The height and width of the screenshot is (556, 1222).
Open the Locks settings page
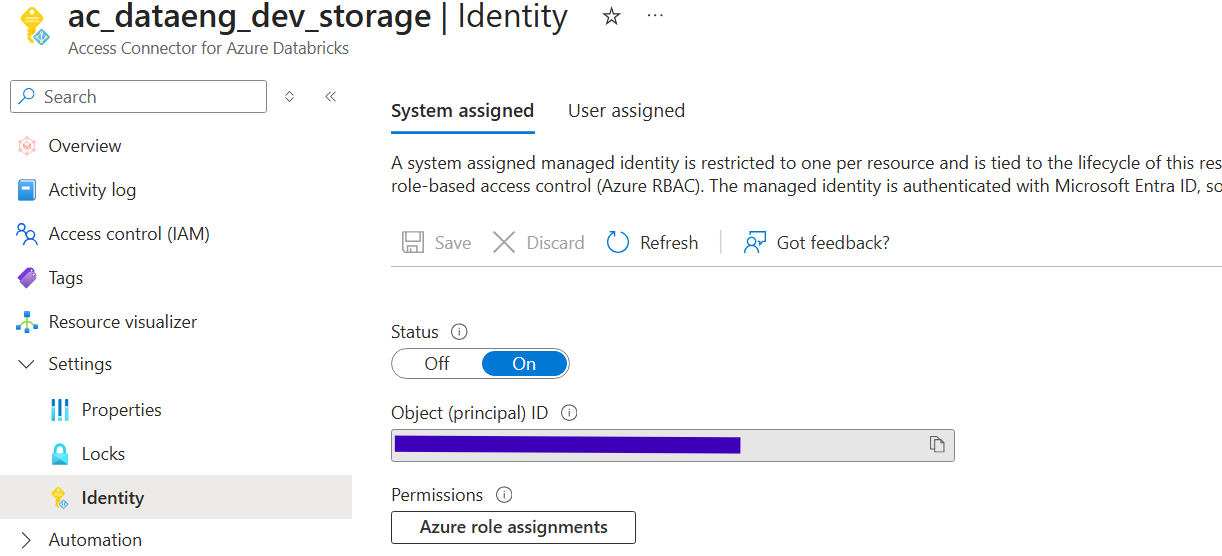[x=103, y=454]
